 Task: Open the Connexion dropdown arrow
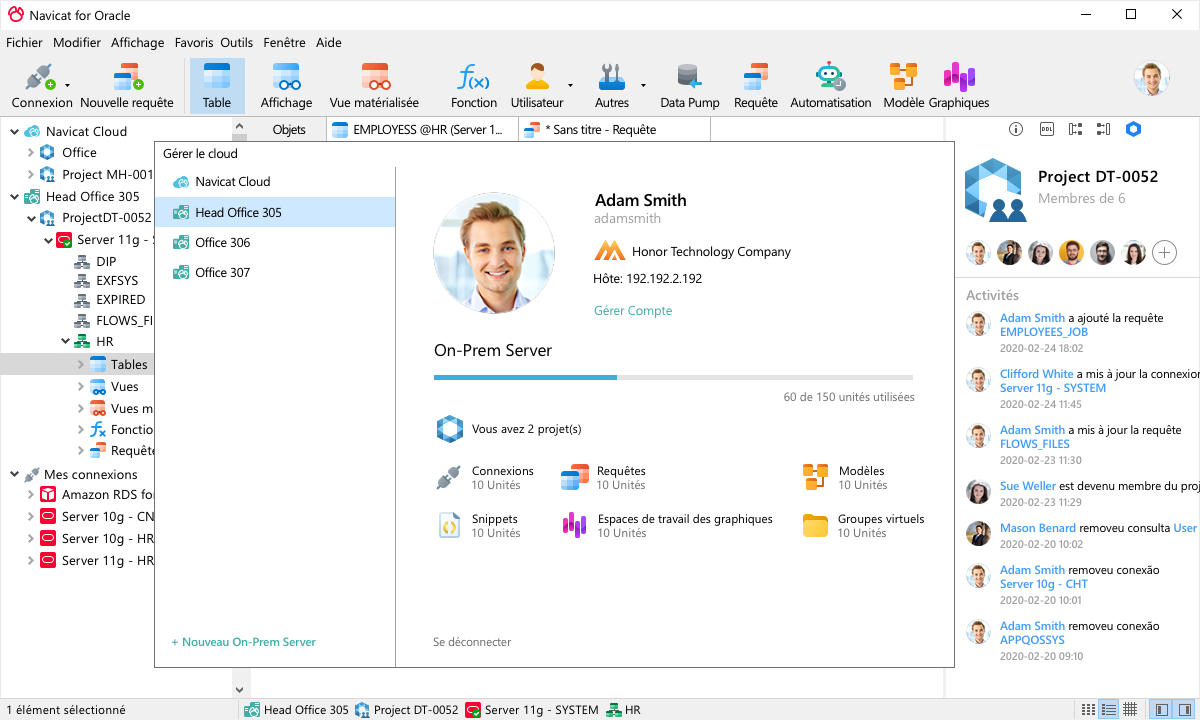coord(67,86)
